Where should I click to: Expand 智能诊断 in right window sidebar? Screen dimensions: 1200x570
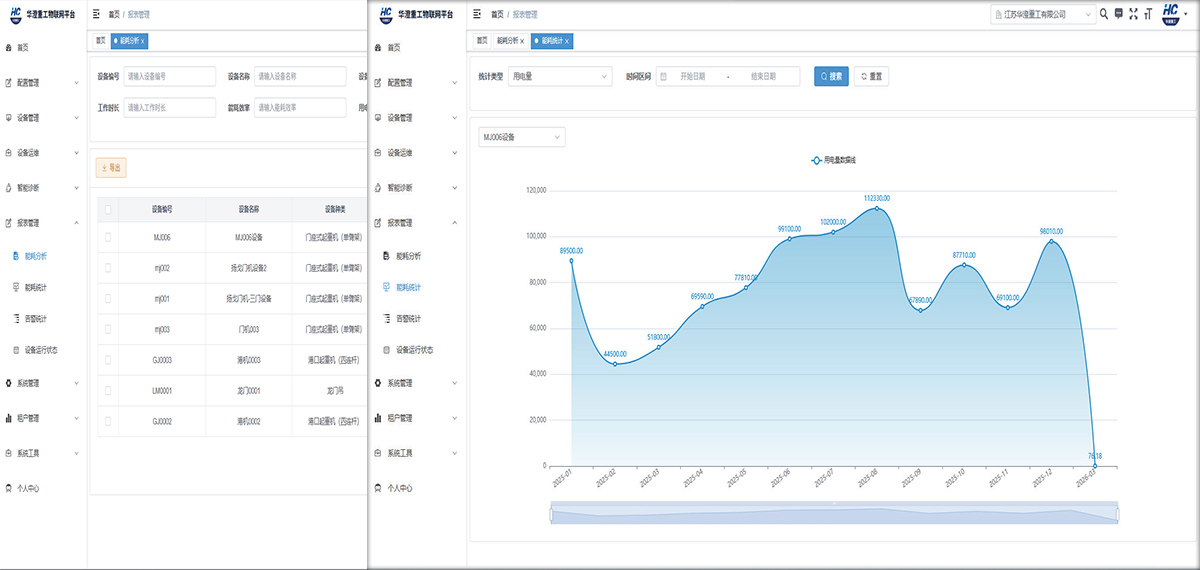[418, 187]
